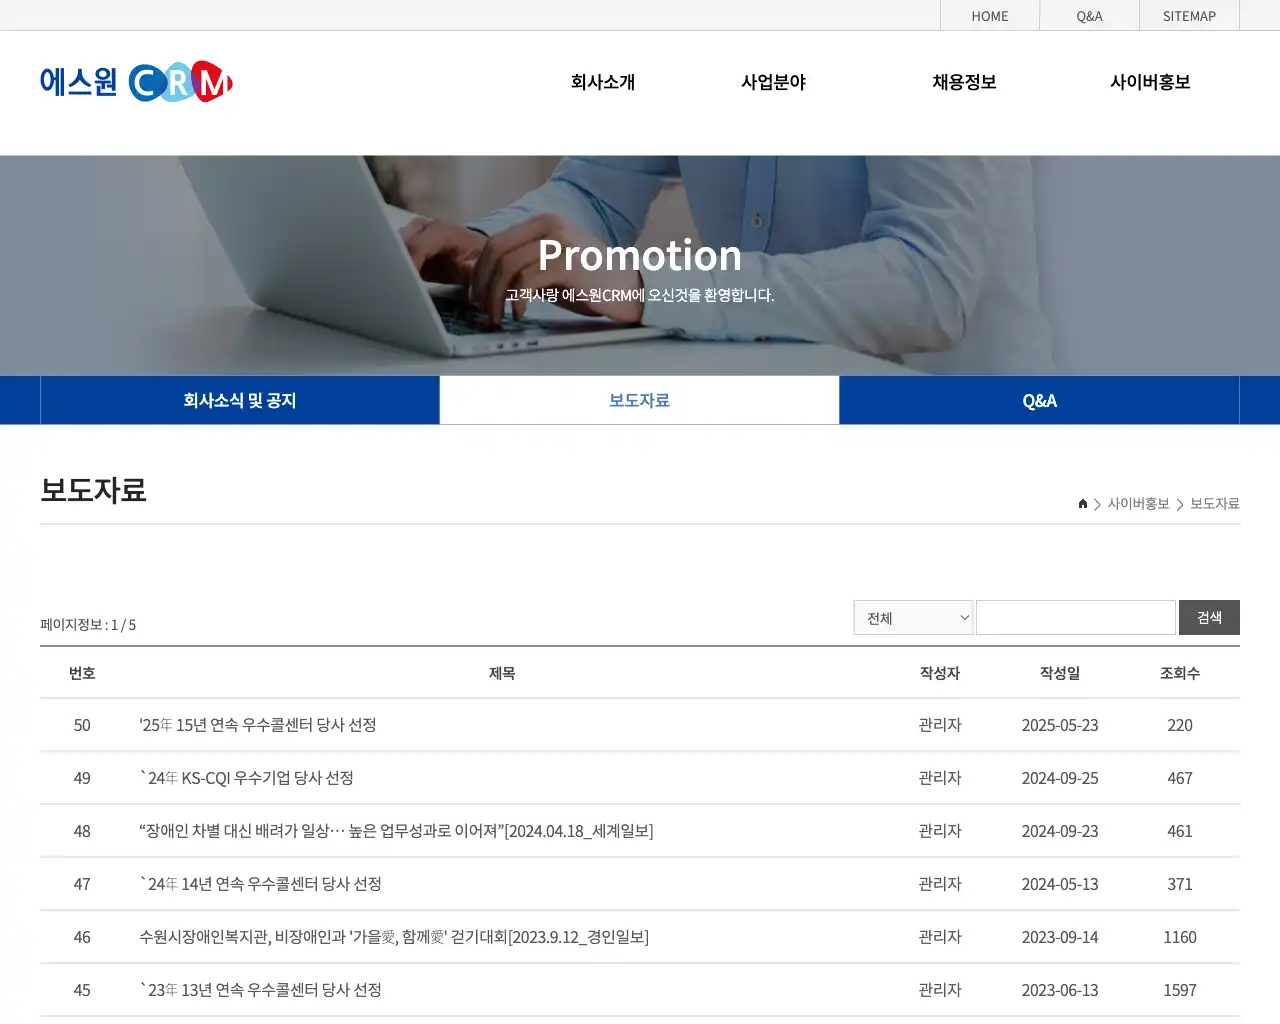Screen dimensions: 1280x1024
Task: Open the SITEMAP page
Action: [x=1189, y=15]
